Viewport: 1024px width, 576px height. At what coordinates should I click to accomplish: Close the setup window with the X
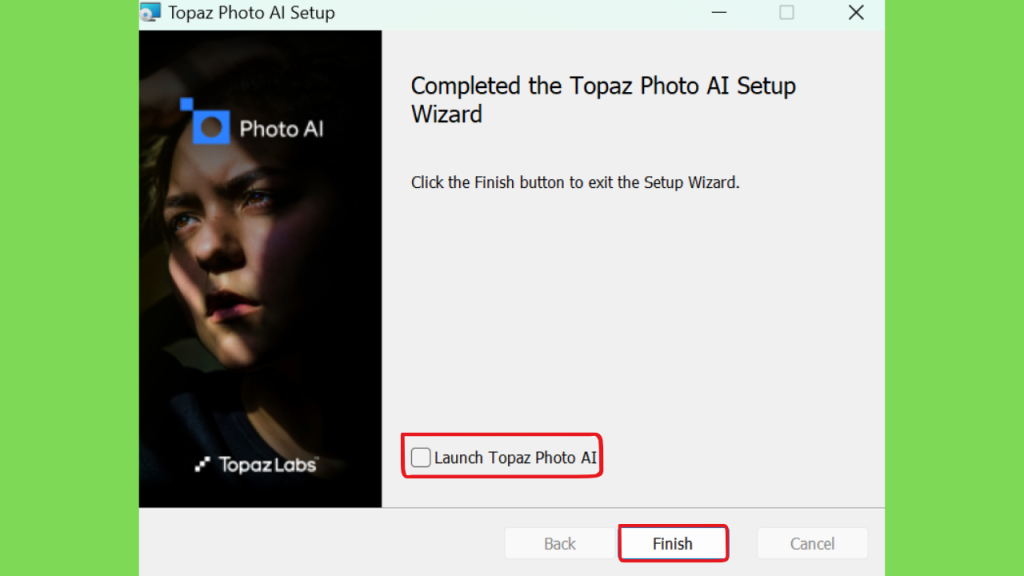pos(856,13)
